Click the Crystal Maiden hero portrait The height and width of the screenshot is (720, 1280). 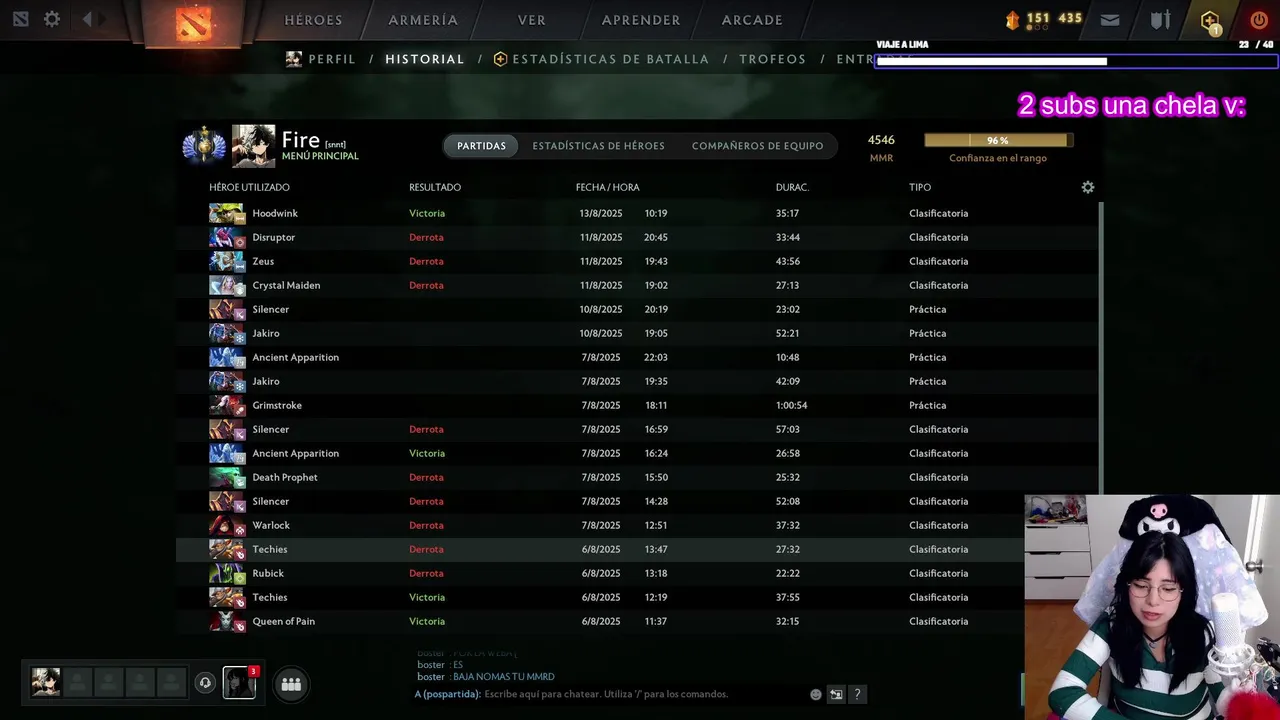(226, 285)
